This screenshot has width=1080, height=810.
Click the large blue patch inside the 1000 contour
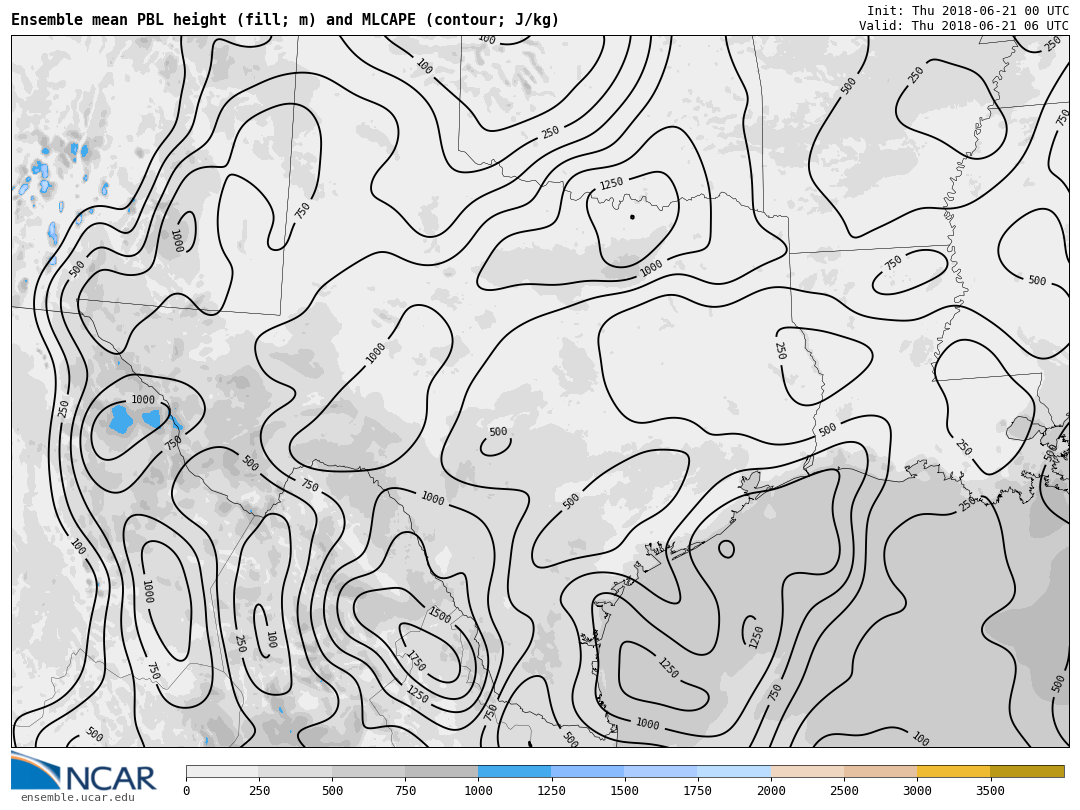[121, 420]
